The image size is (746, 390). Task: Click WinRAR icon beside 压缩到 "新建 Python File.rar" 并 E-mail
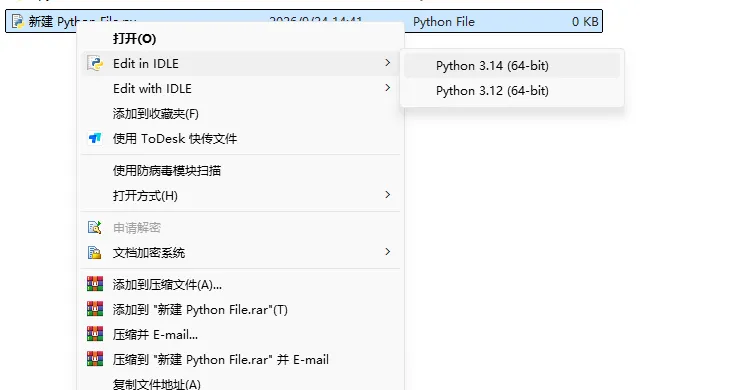click(x=95, y=359)
